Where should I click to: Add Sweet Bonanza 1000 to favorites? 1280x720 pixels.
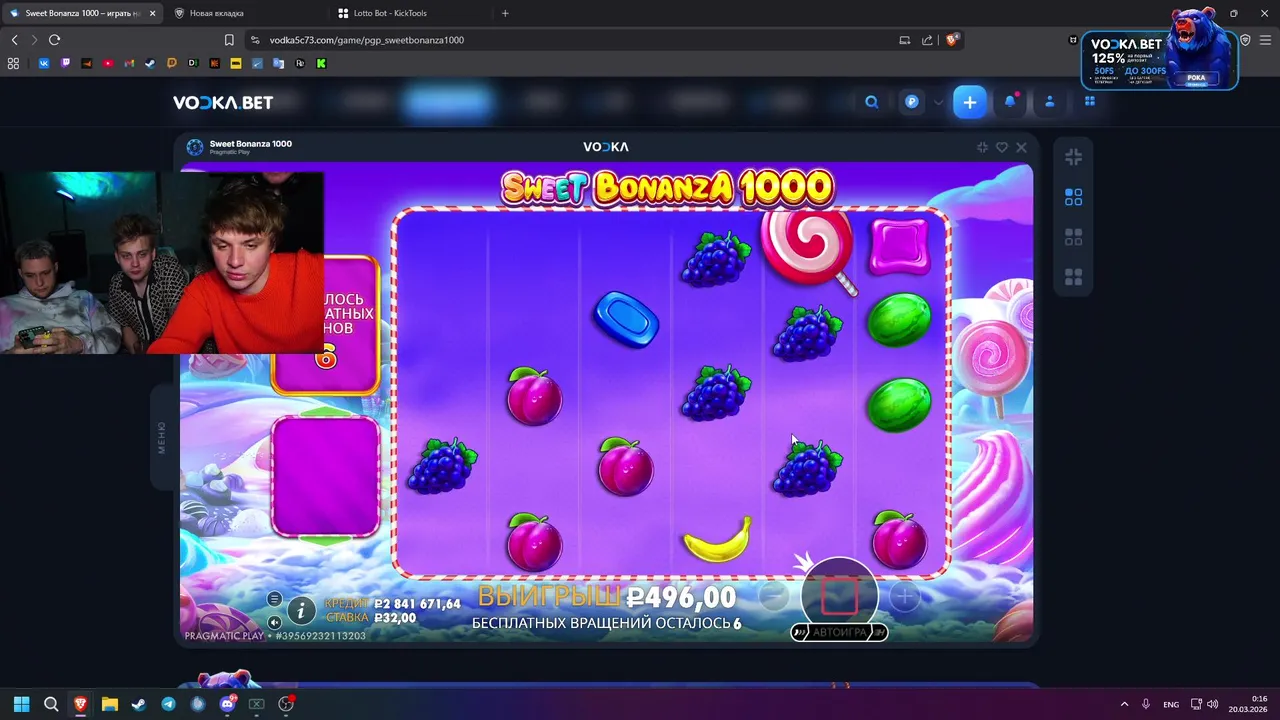click(1002, 147)
